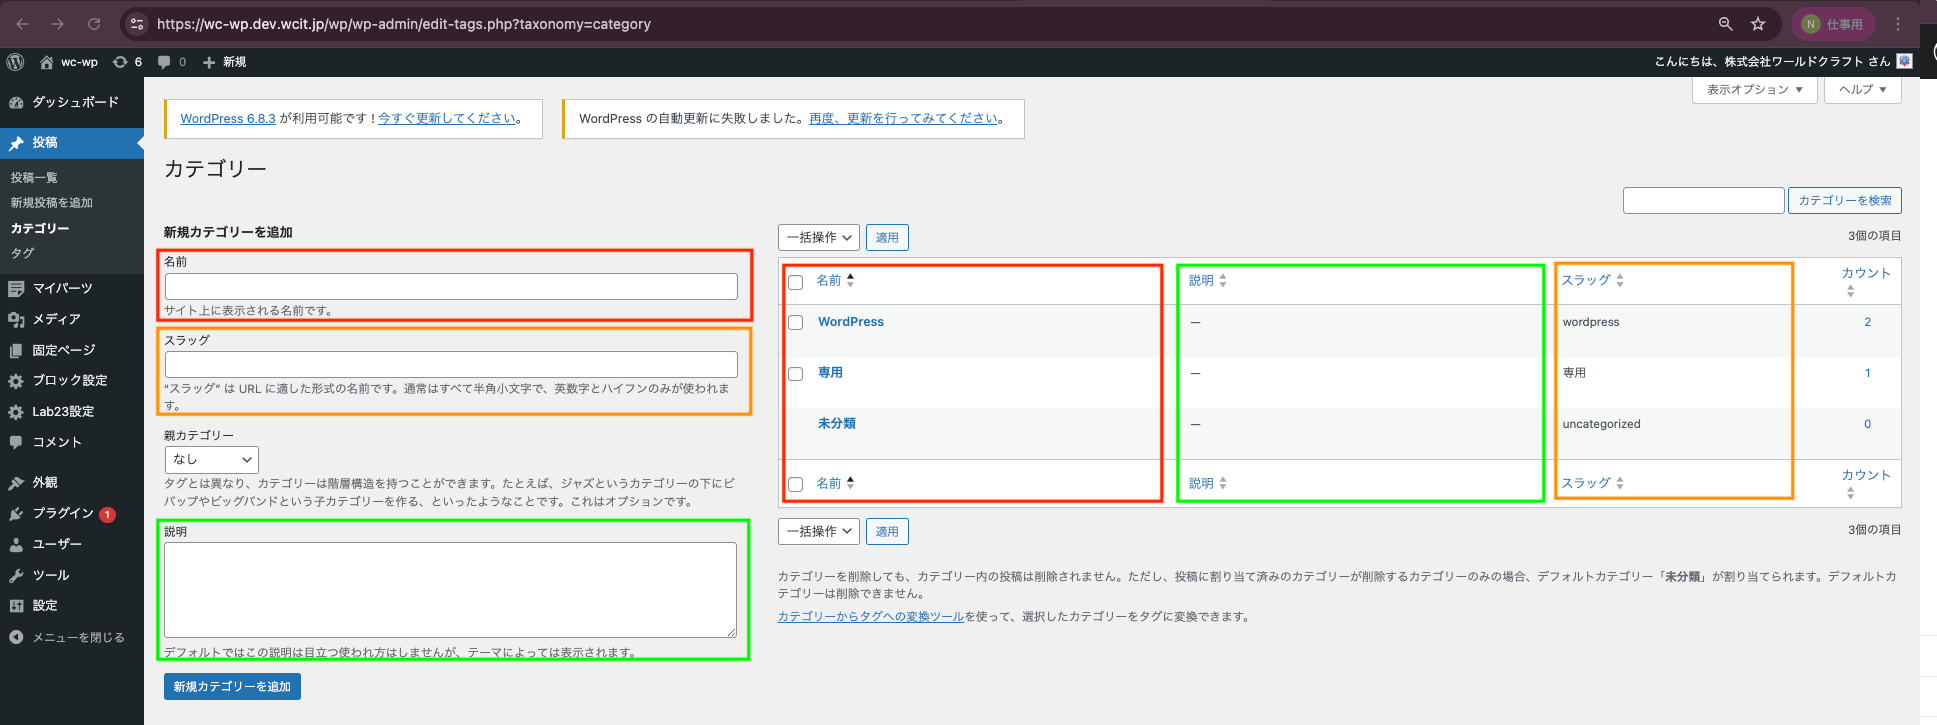Open the 親カテゴリー parent dropdown
The width and height of the screenshot is (1937, 725).
[x=211, y=460]
